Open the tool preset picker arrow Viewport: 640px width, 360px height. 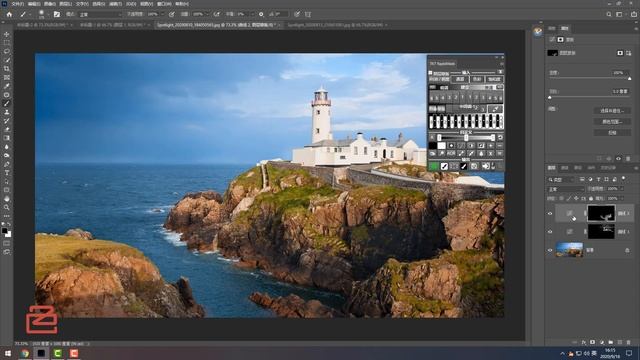30,14
